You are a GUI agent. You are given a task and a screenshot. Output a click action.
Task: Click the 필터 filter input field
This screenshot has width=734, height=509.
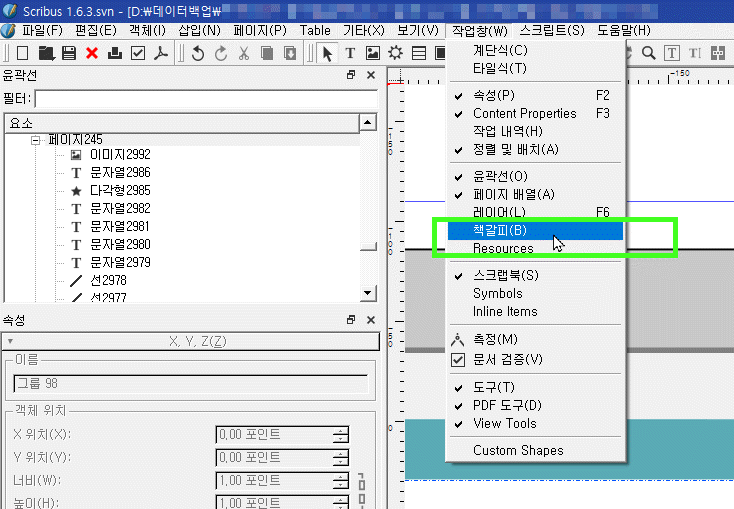pyautogui.click(x=206, y=99)
